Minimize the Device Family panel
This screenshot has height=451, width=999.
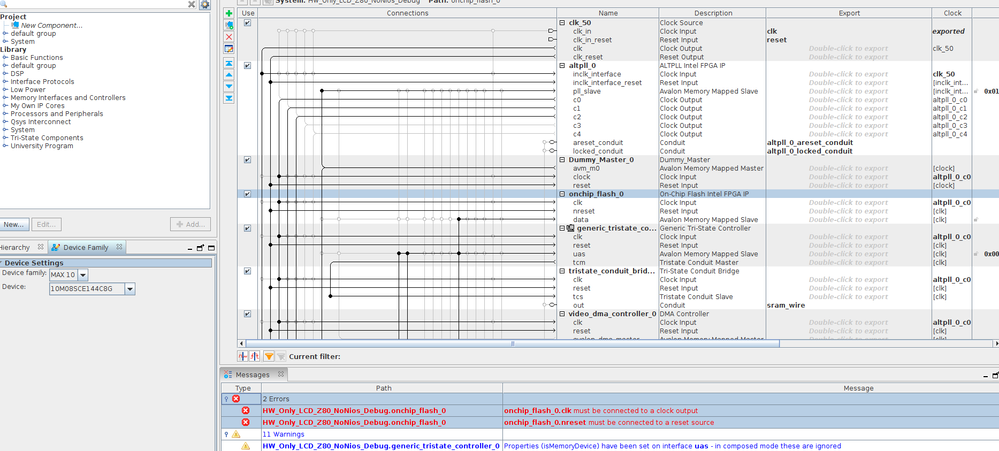pos(189,248)
